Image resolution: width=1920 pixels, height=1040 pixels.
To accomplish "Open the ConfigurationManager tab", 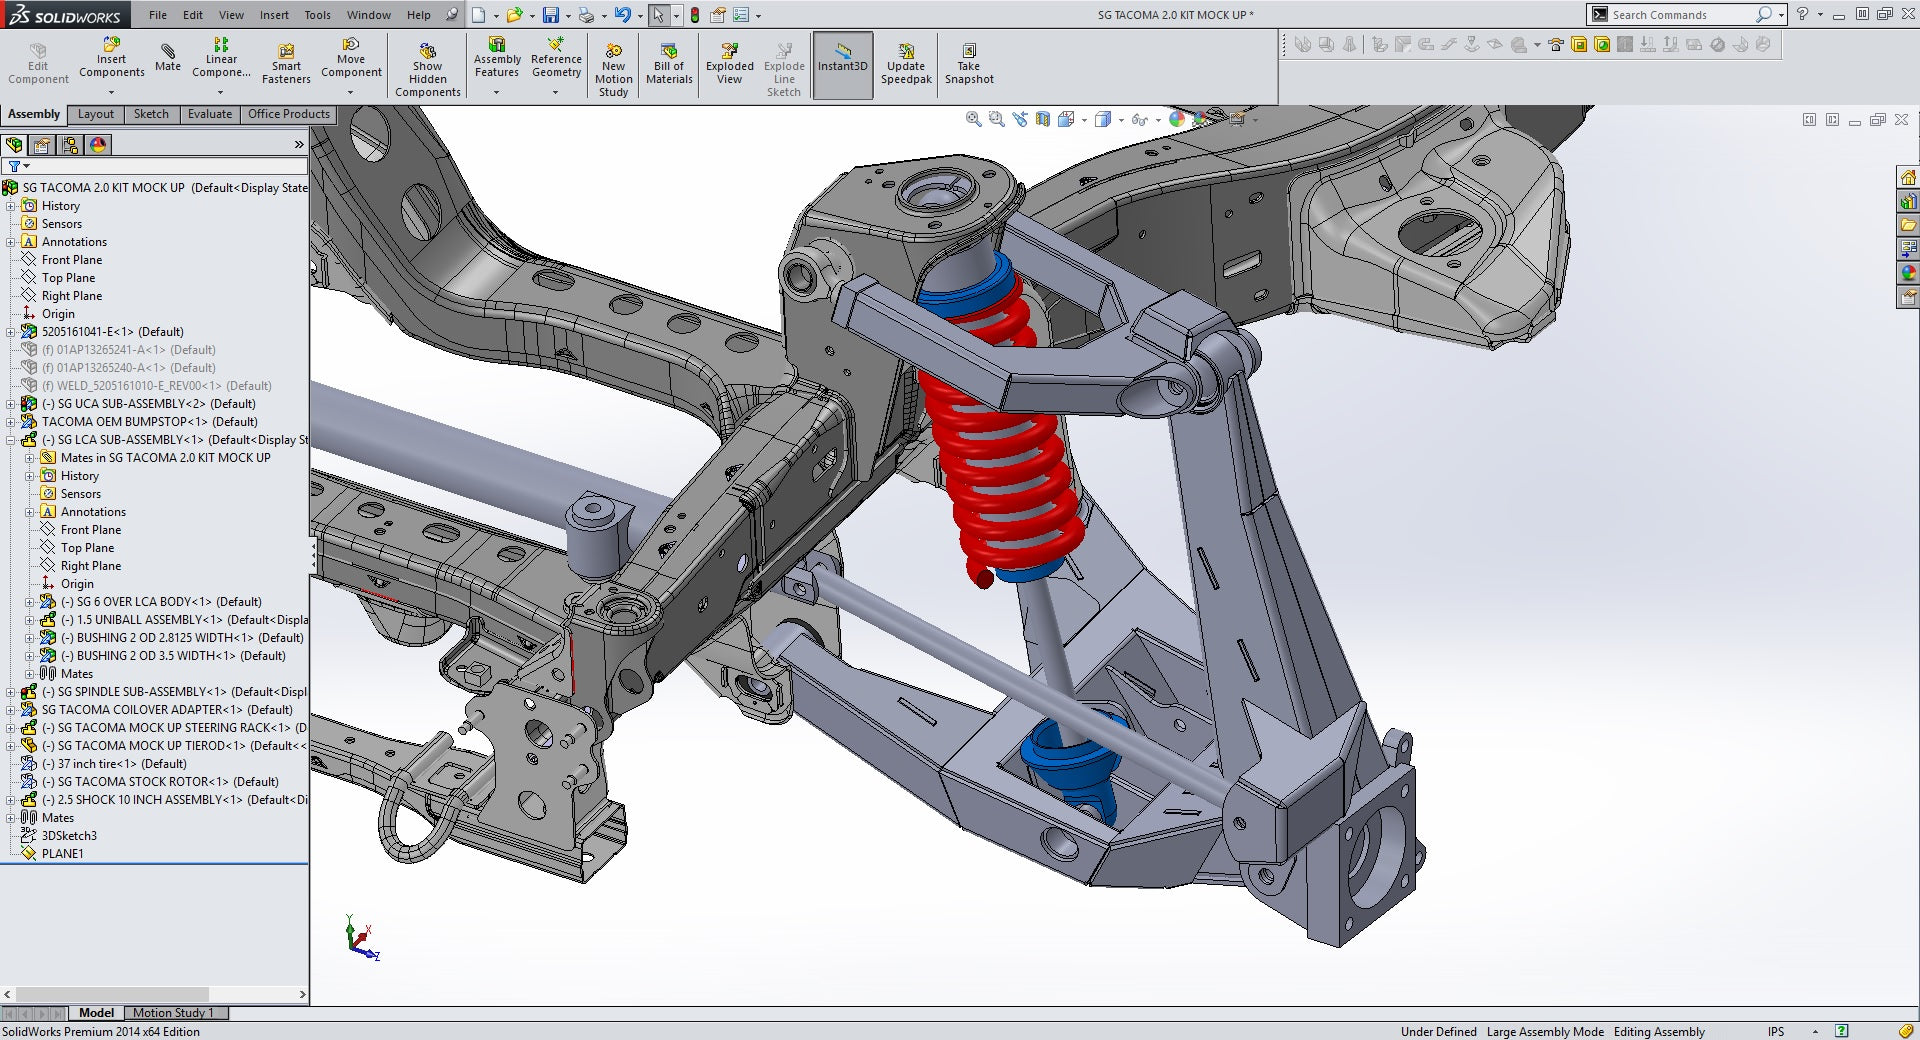I will (70, 145).
